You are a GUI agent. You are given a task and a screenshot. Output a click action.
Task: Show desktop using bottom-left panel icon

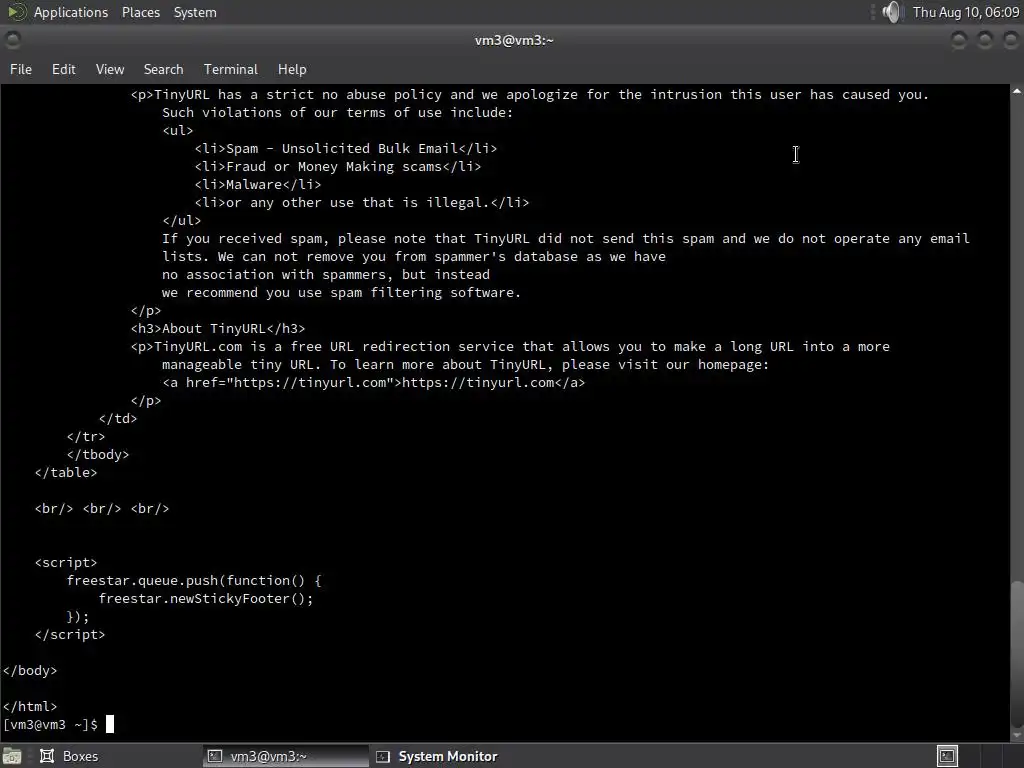pos(12,756)
